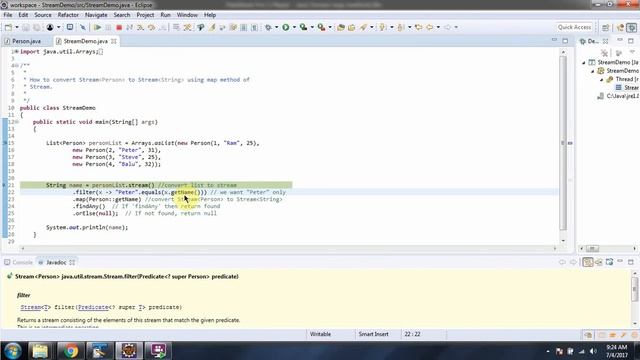
Task: Click the Quick Access search field
Action: pos(574,27)
